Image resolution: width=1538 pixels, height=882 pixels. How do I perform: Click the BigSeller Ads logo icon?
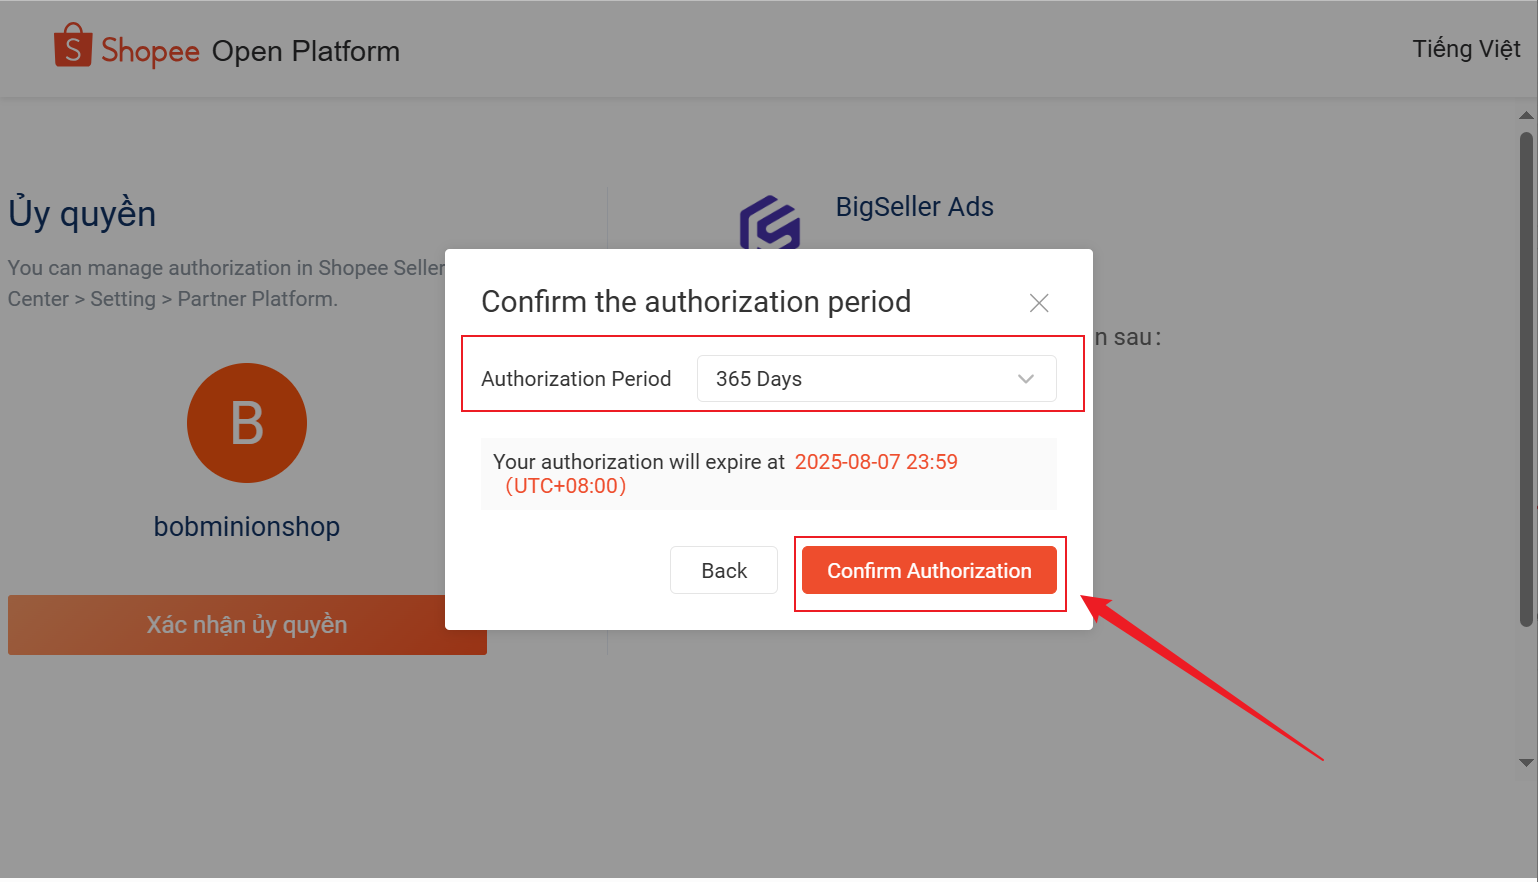point(769,222)
